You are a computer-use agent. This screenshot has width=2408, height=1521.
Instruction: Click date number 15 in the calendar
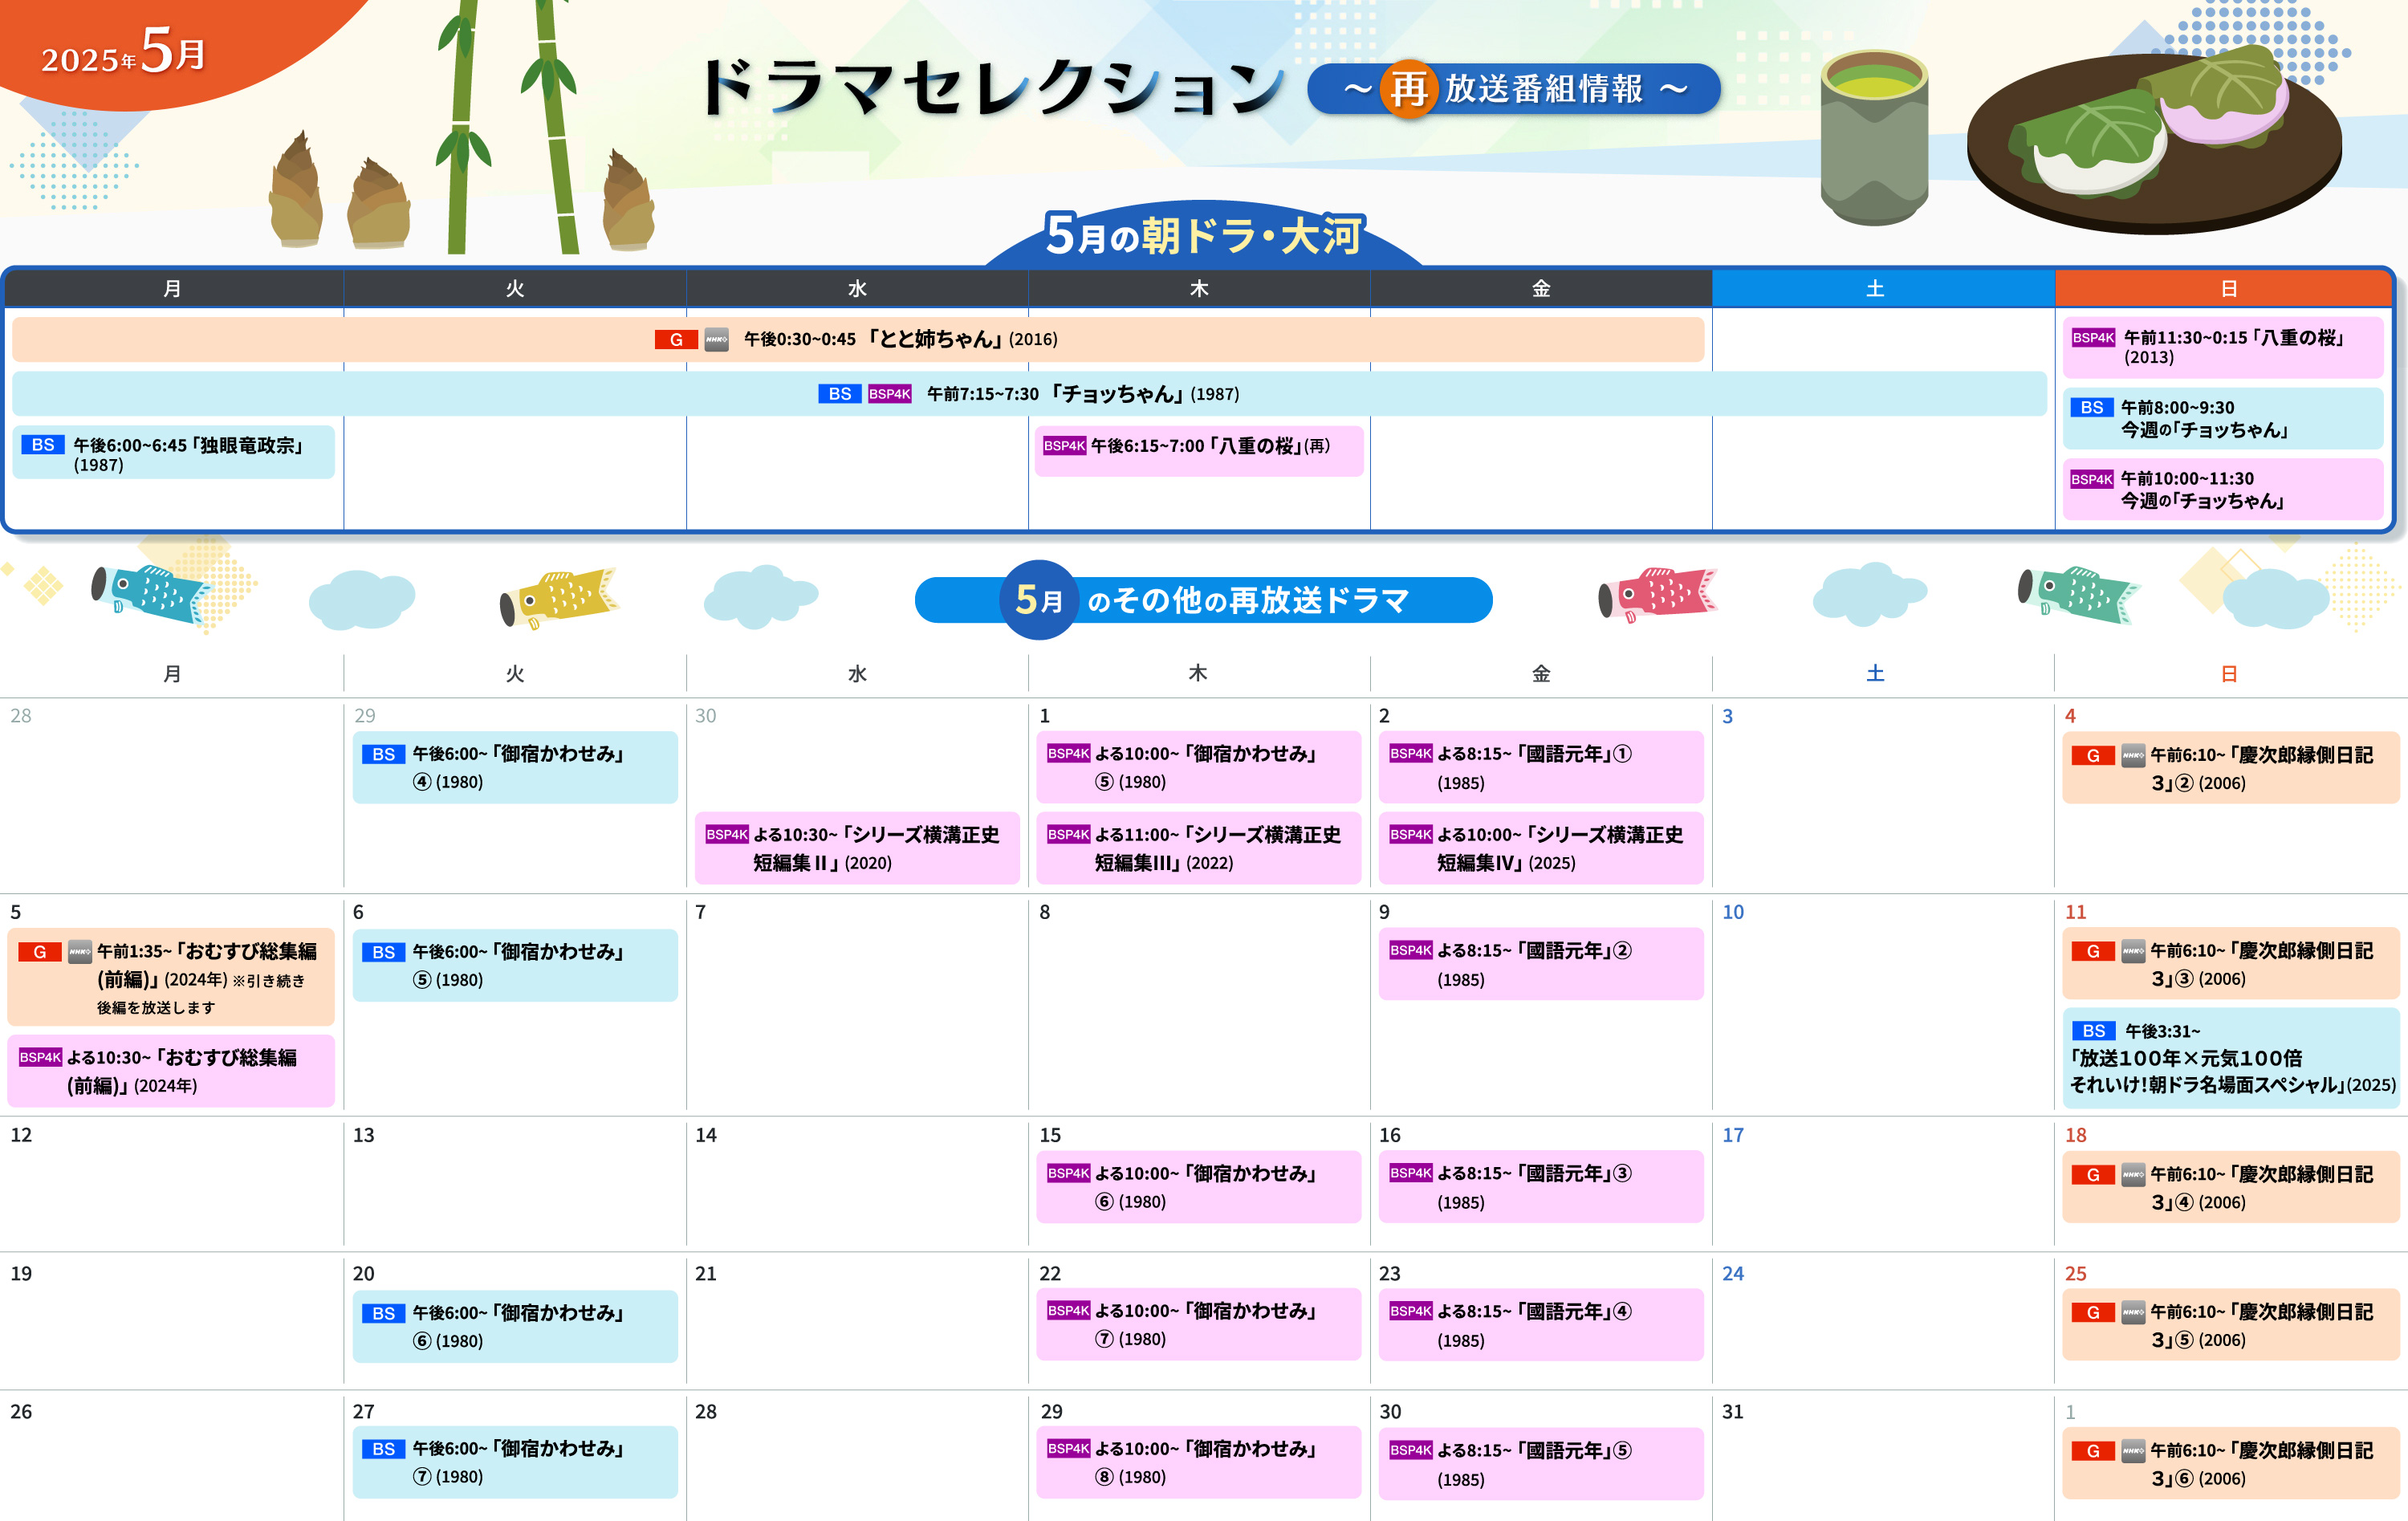coord(1050,1135)
